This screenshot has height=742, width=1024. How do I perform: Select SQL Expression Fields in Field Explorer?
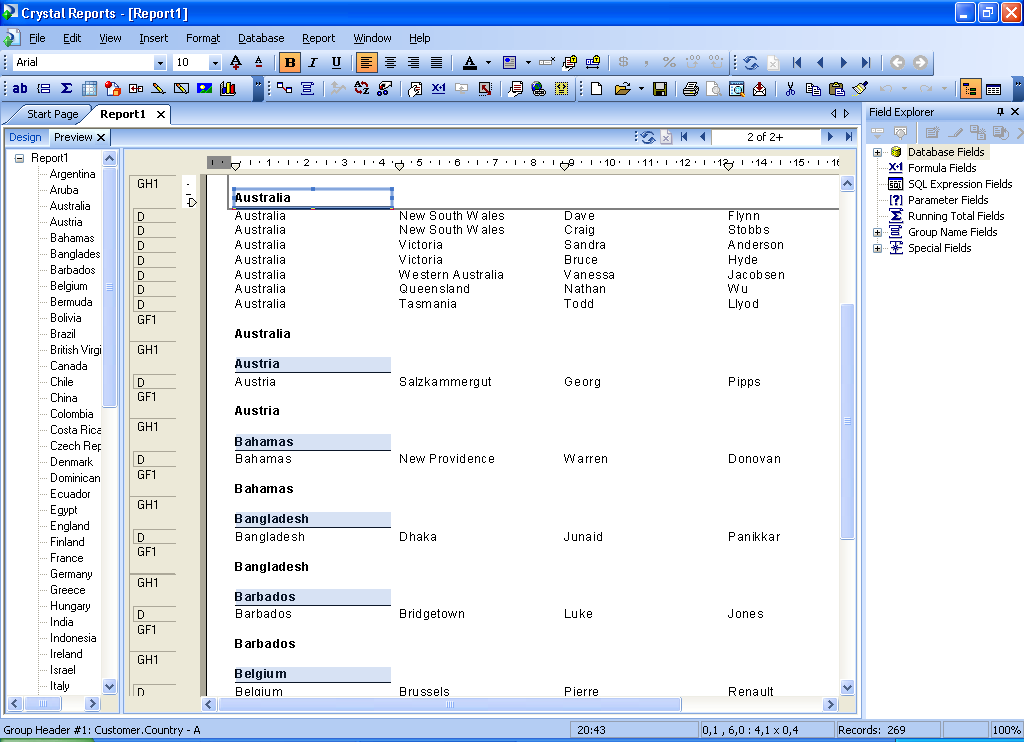[x=960, y=184]
